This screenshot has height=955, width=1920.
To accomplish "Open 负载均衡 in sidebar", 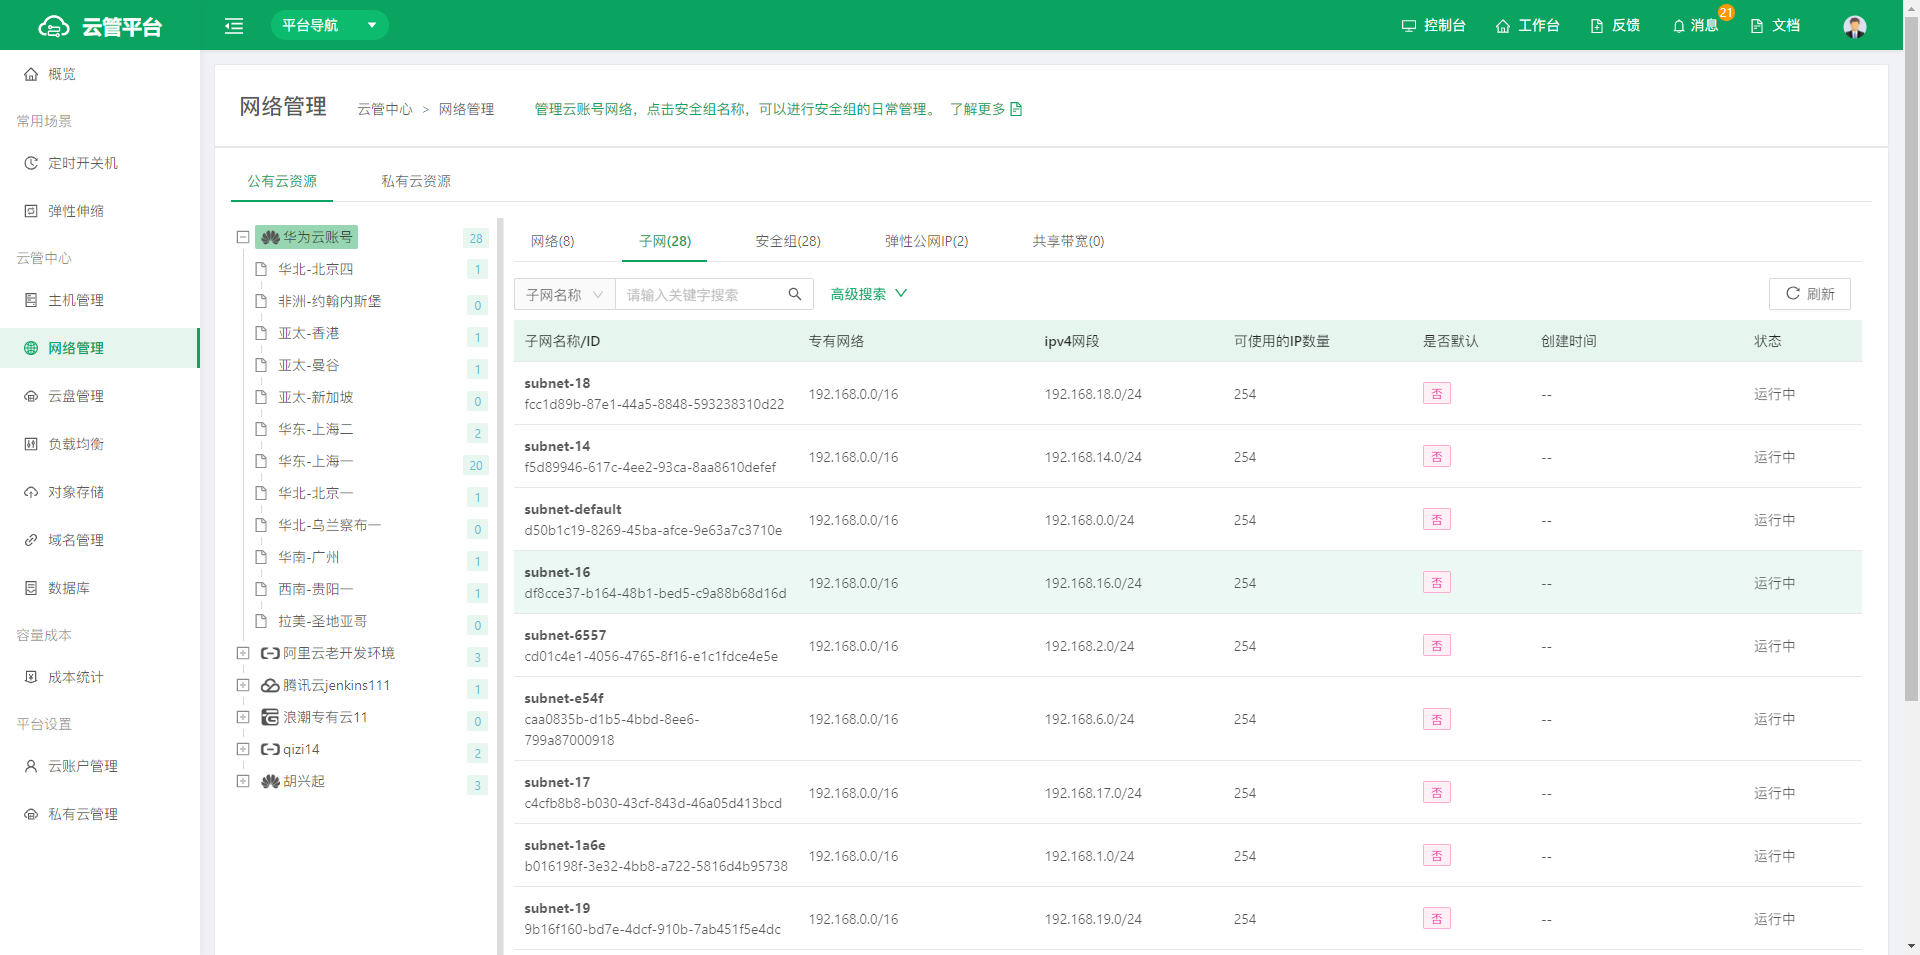I will [x=100, y=444].
